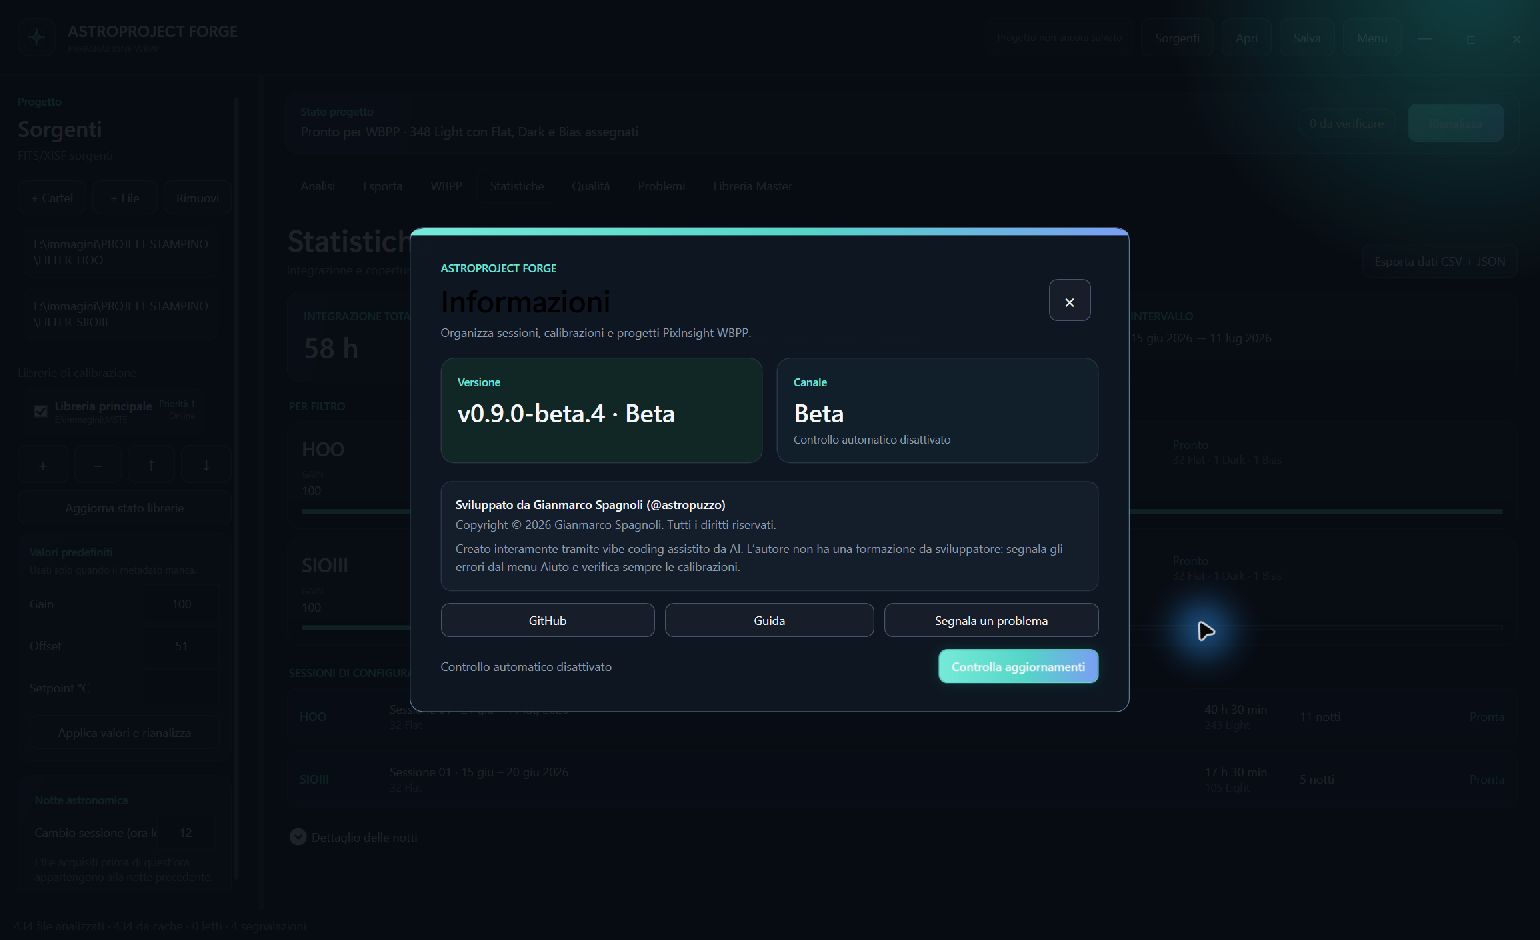The image size is (1540, 940).
Task: Click Applica valori e rianalizza button
Action: 125,733
